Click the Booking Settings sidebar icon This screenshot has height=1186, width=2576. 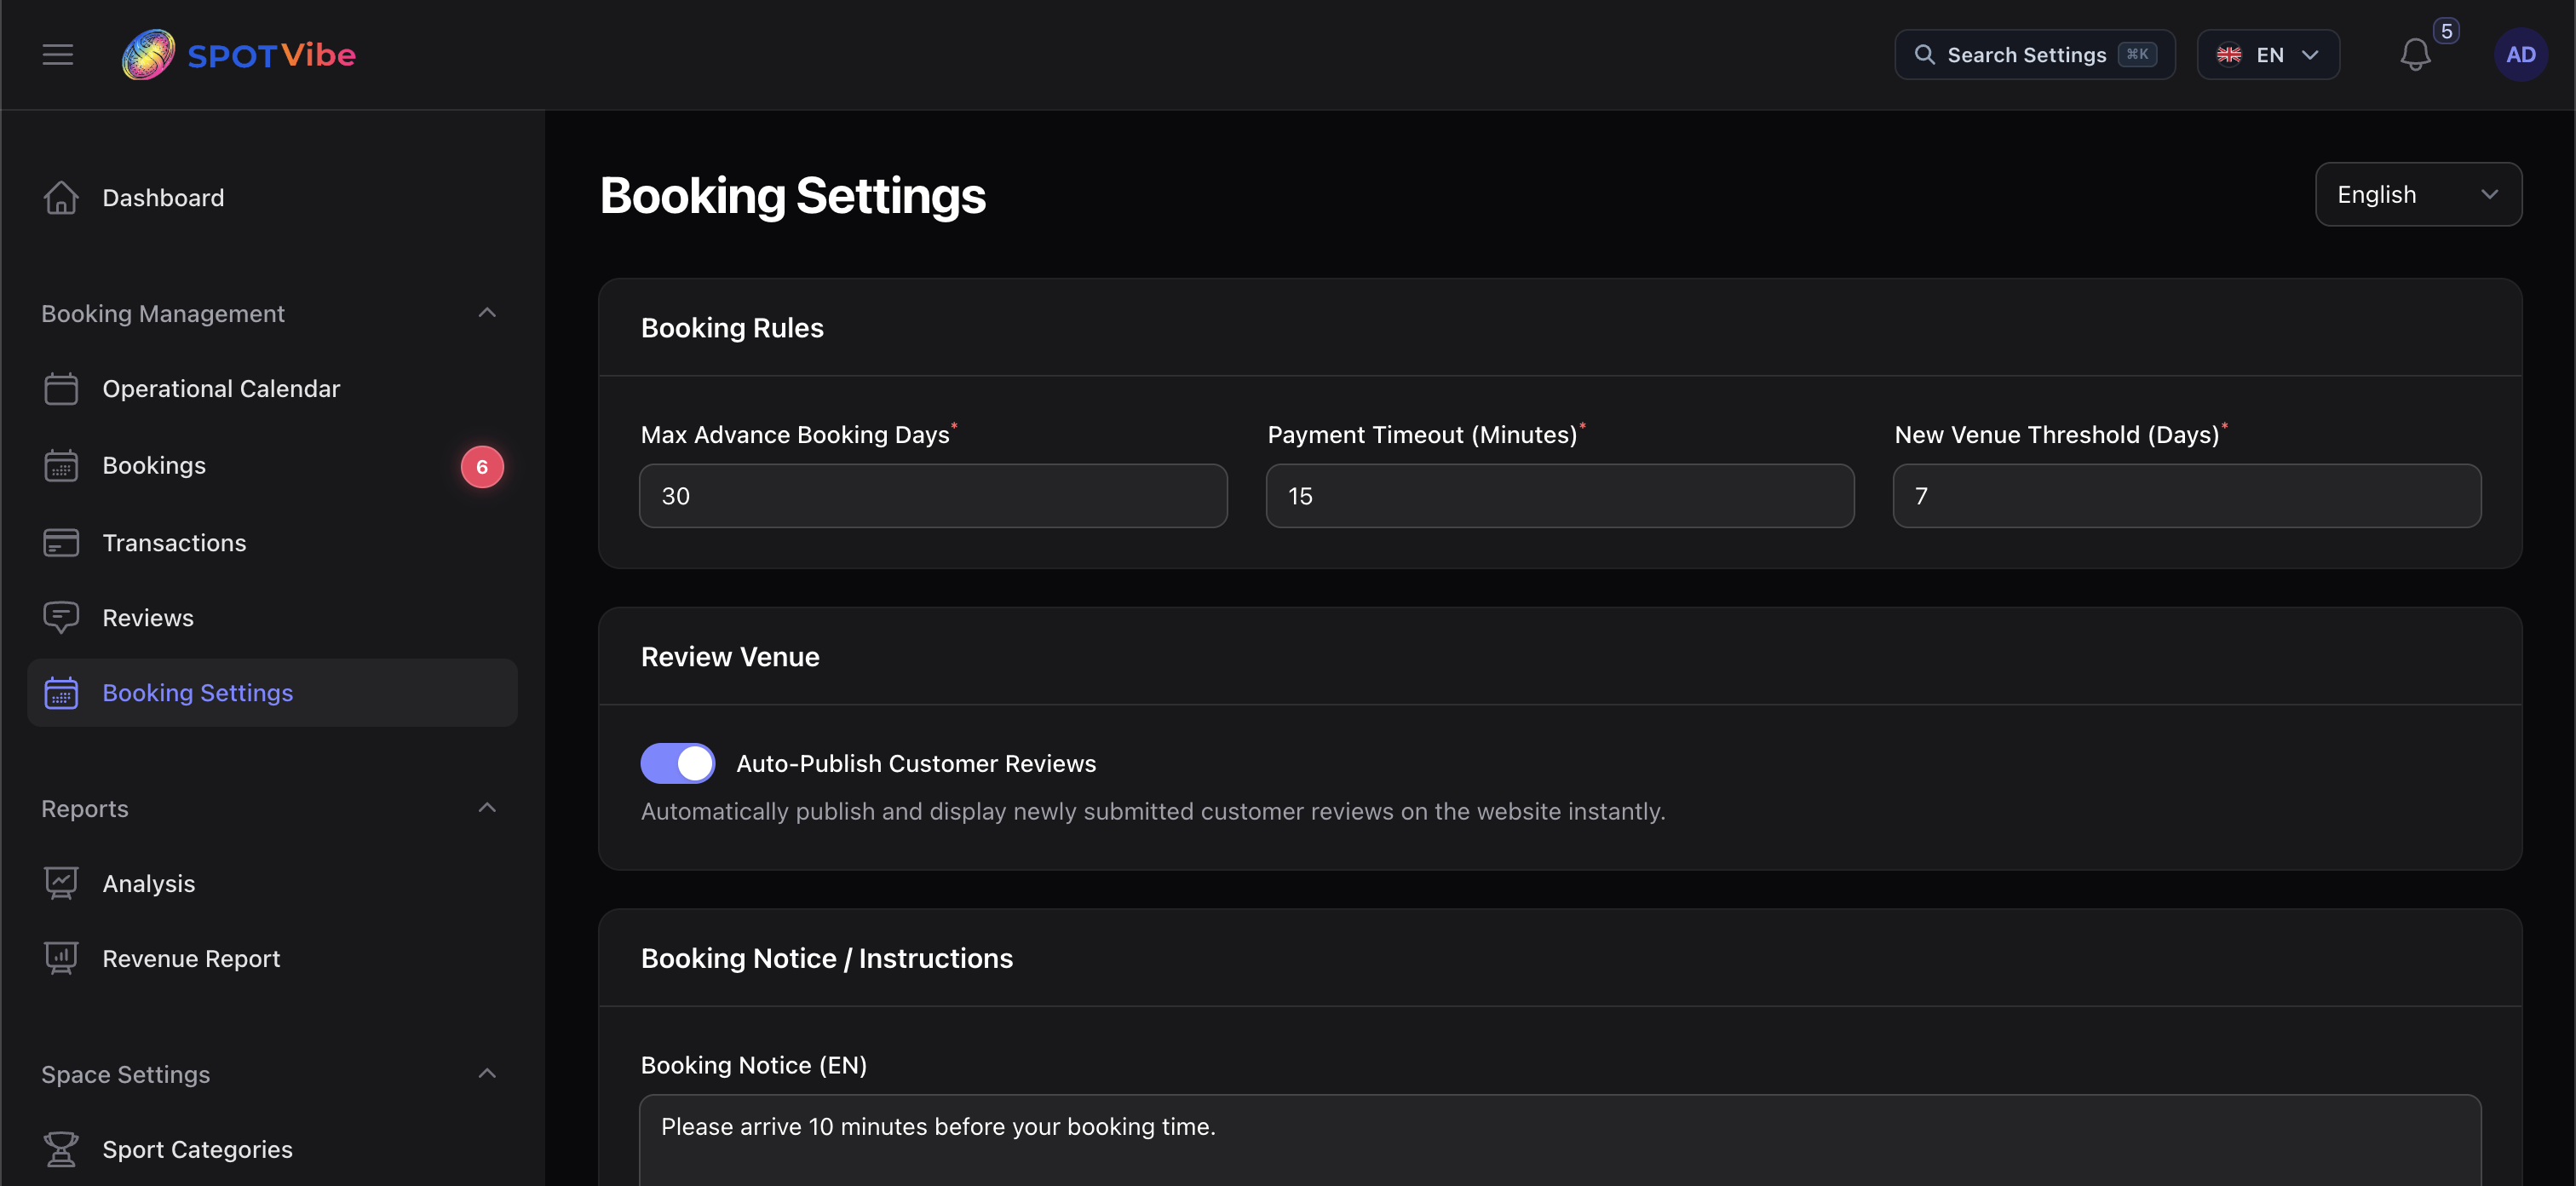coord(61,692)
